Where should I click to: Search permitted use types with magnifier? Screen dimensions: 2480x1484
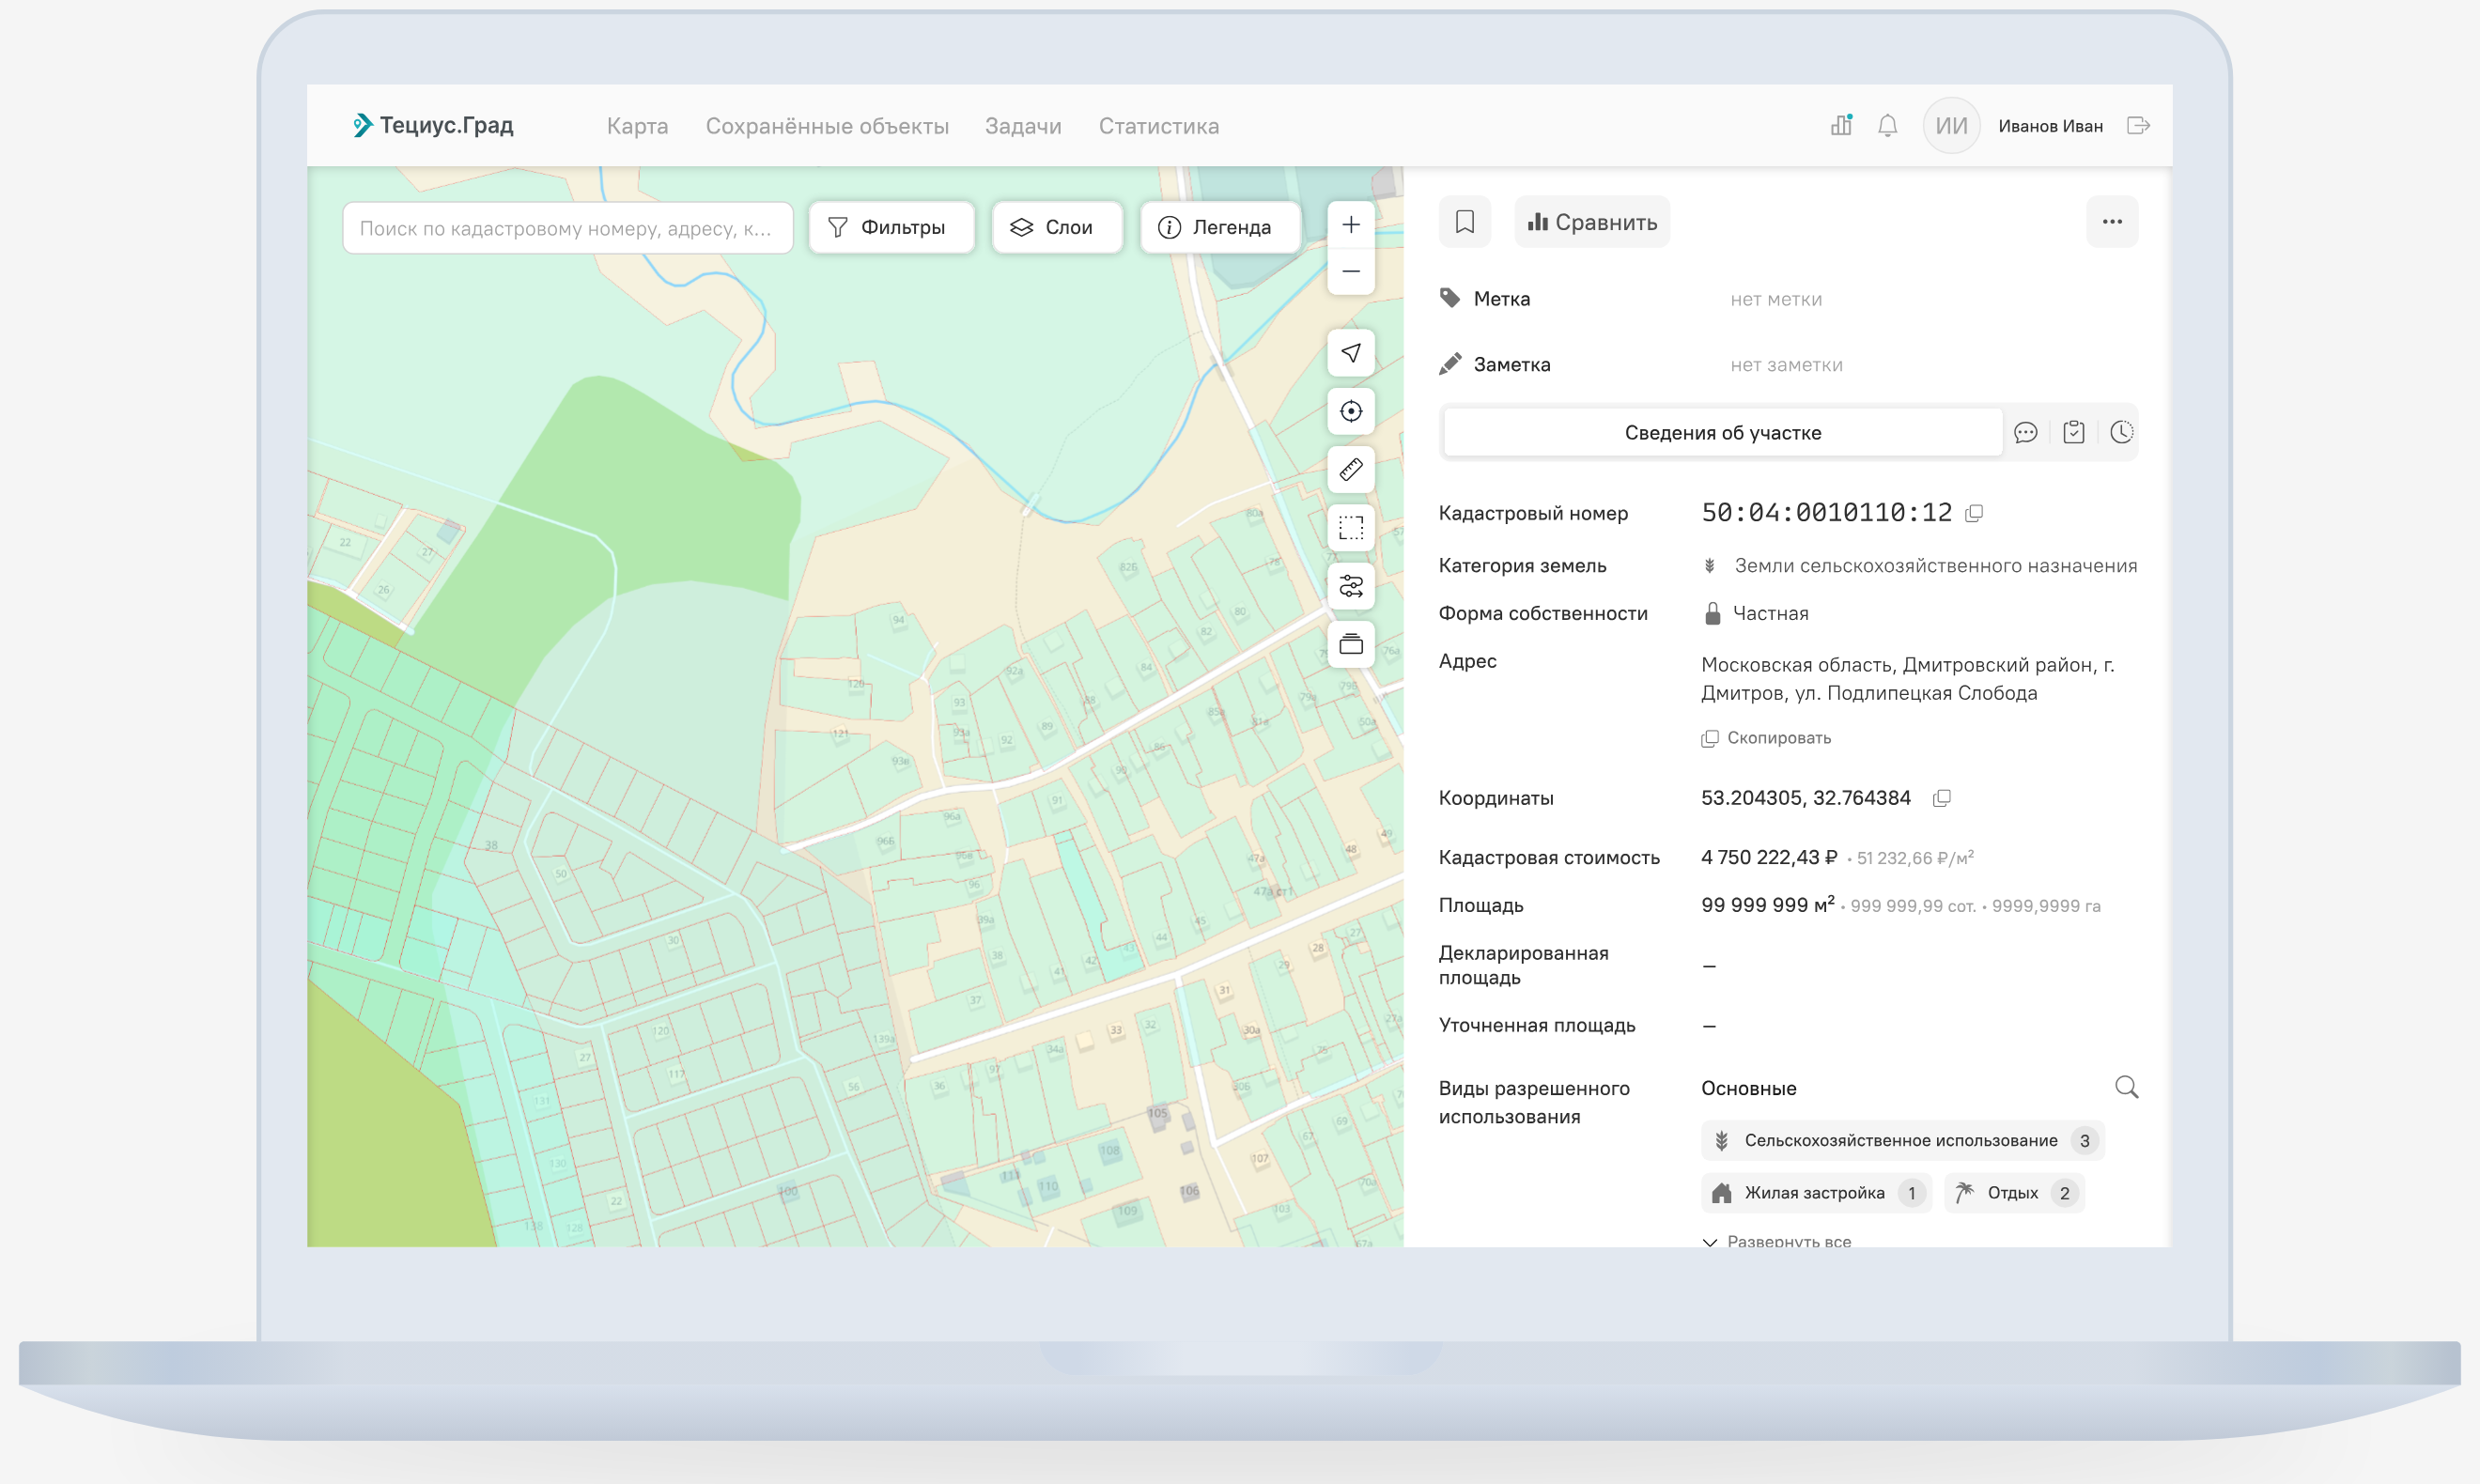pos(2126,1087)
